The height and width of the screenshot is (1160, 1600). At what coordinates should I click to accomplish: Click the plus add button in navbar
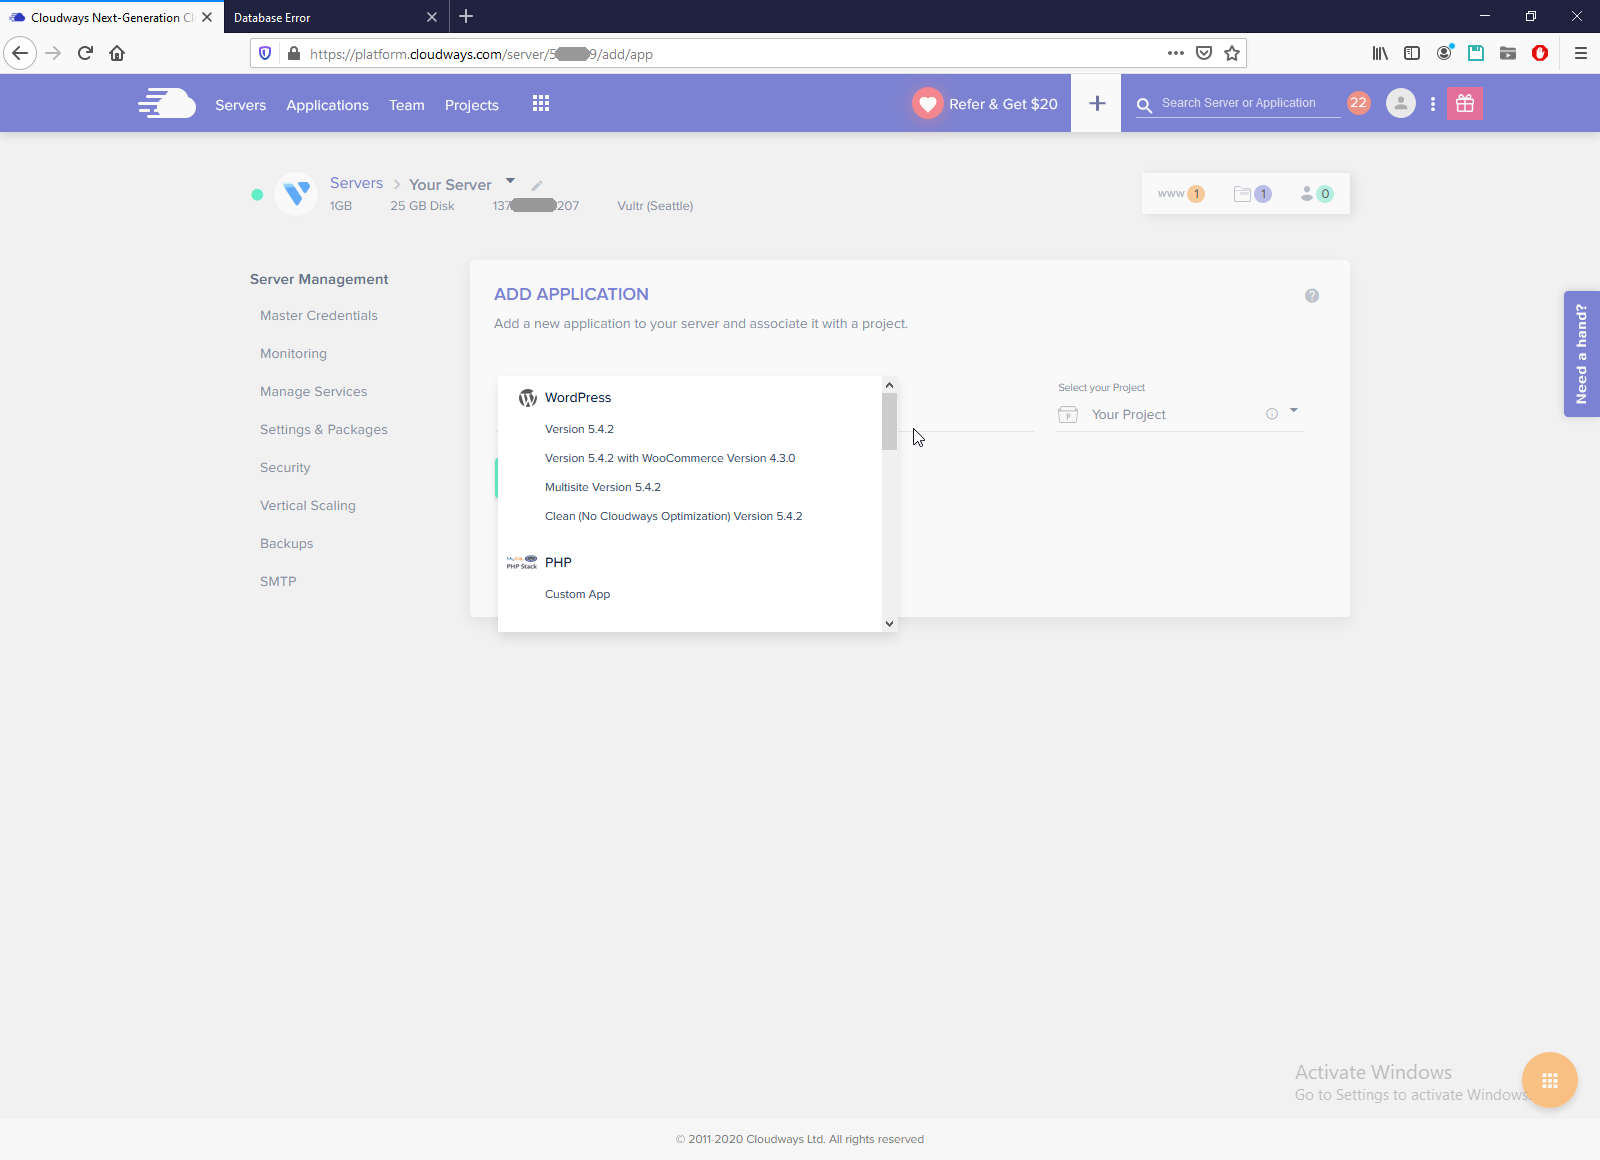coord(1097,103)
